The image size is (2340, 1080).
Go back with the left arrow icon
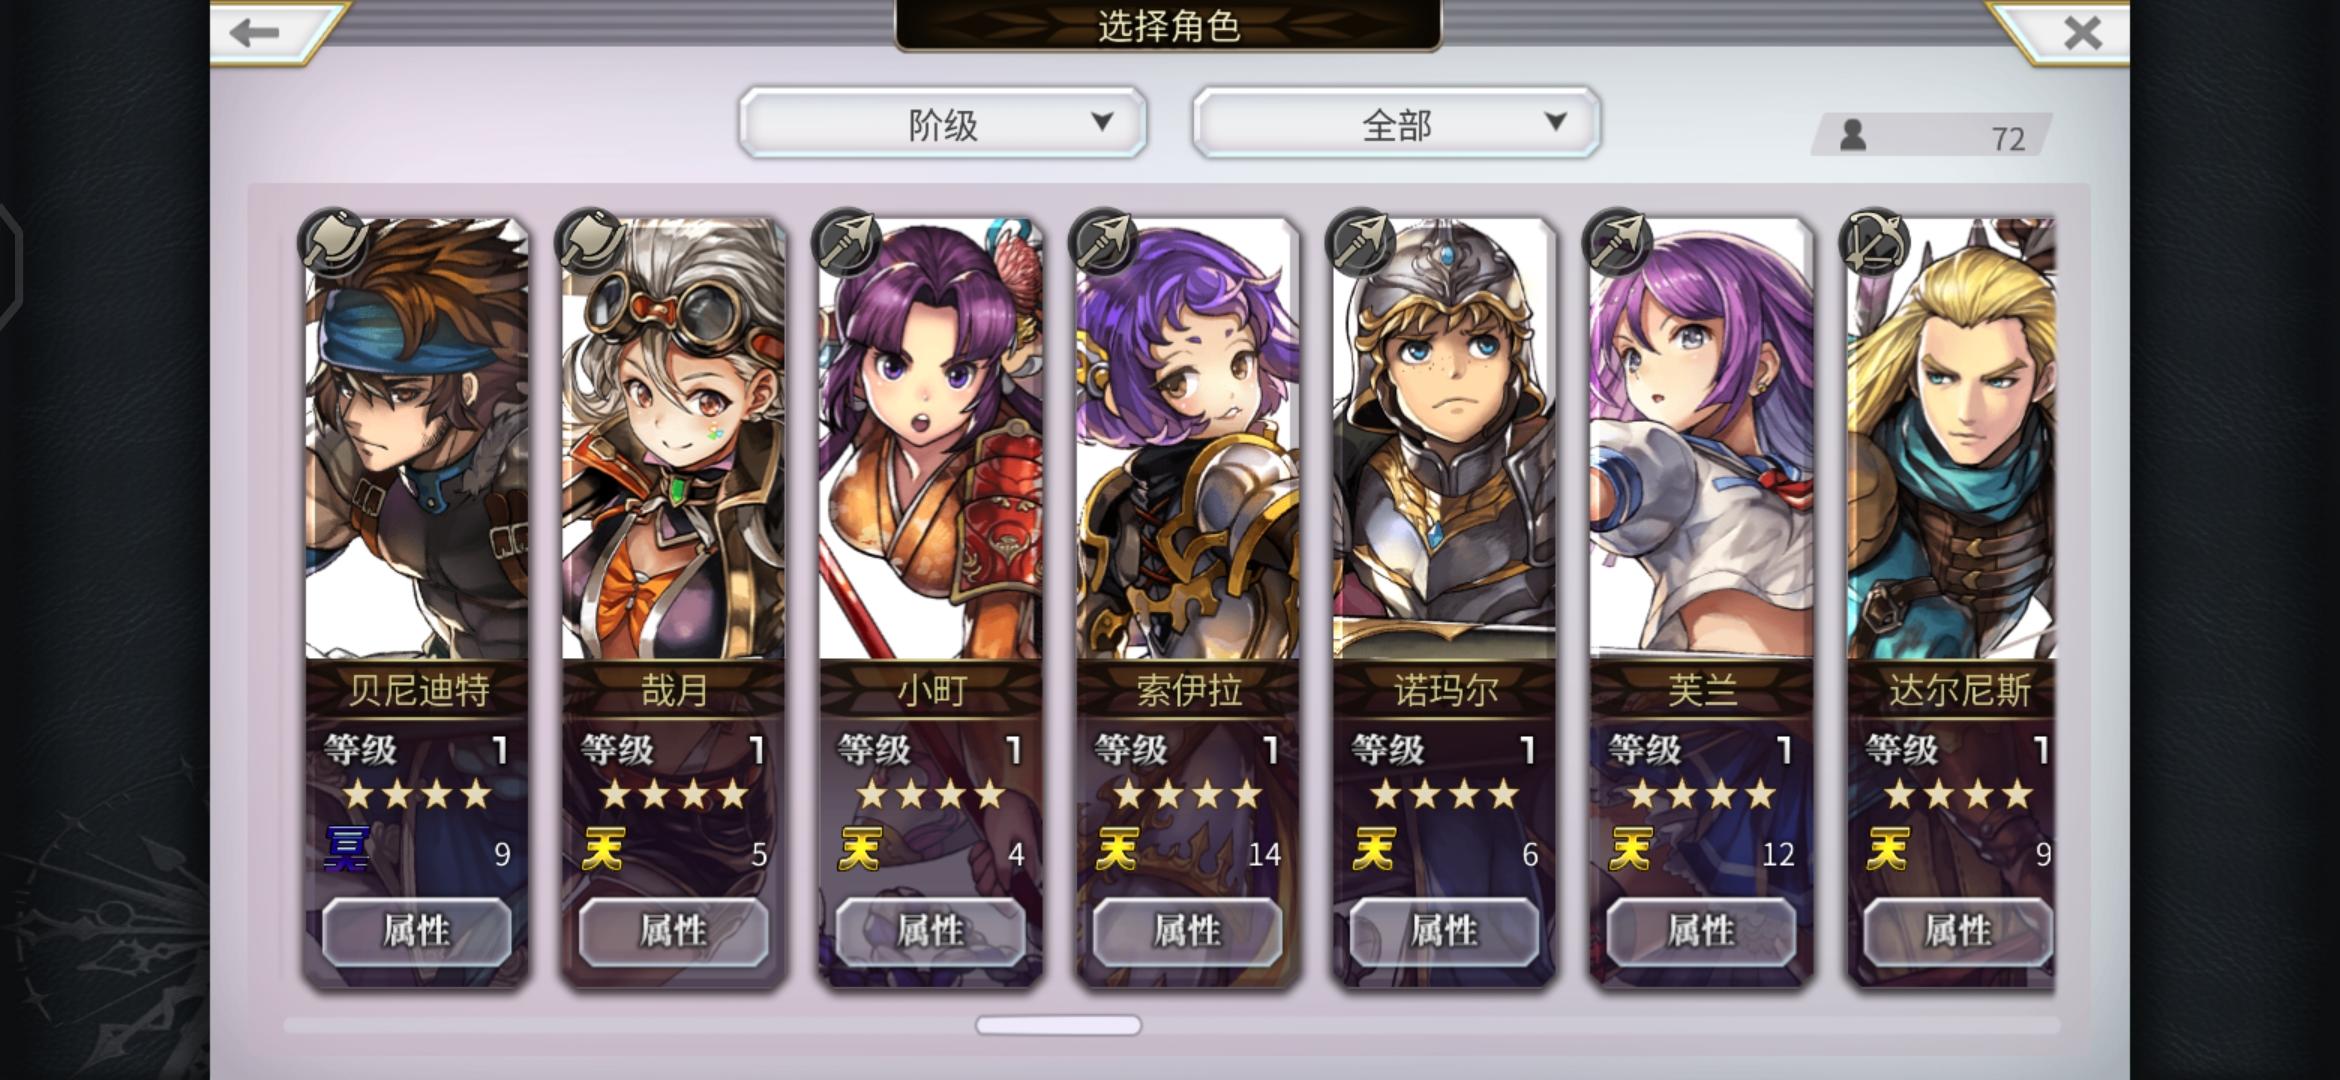click(x=254, y=32)
